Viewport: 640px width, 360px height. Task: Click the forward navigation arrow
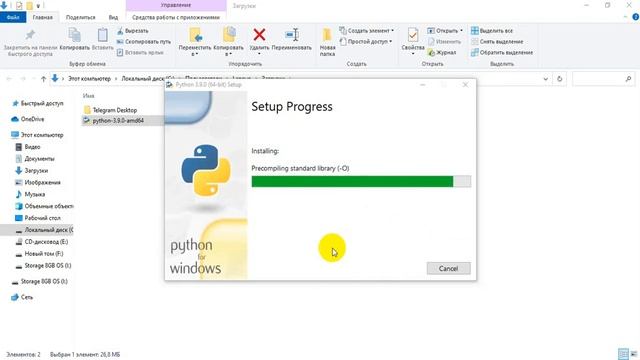(x=23, y=79)
